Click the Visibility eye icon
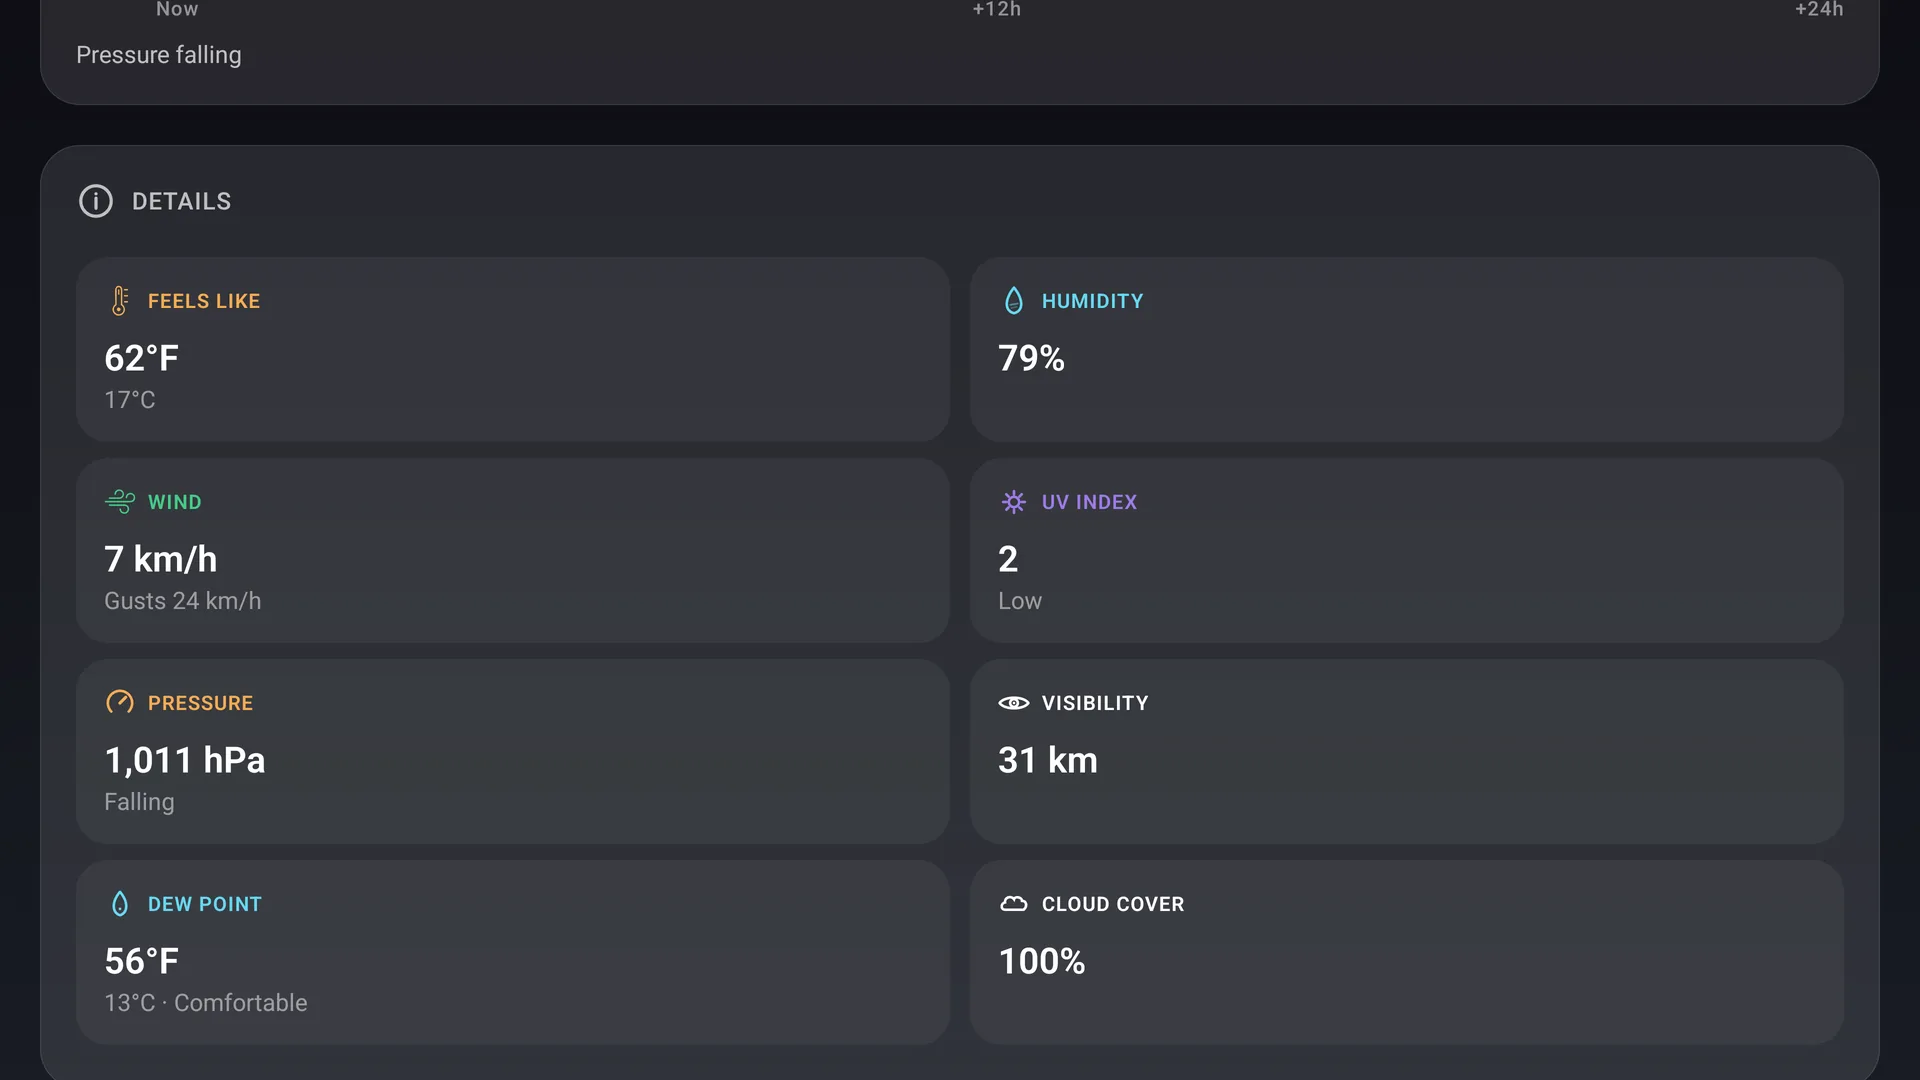Viewport: 1920px width, 1080px height. 1014,703
